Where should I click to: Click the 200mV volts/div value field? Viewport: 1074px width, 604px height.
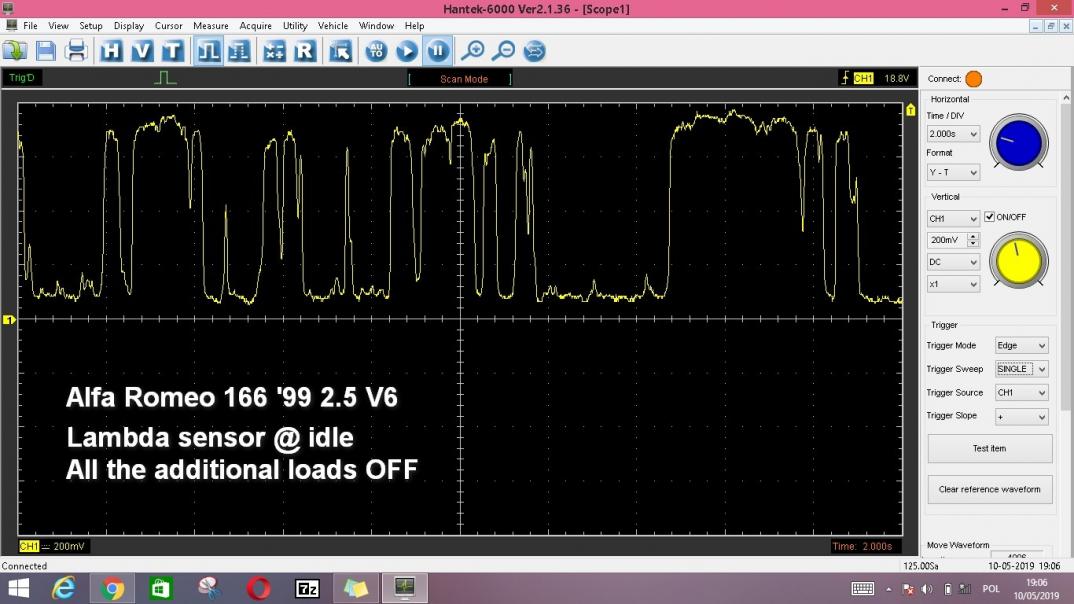tap(947, 240)
